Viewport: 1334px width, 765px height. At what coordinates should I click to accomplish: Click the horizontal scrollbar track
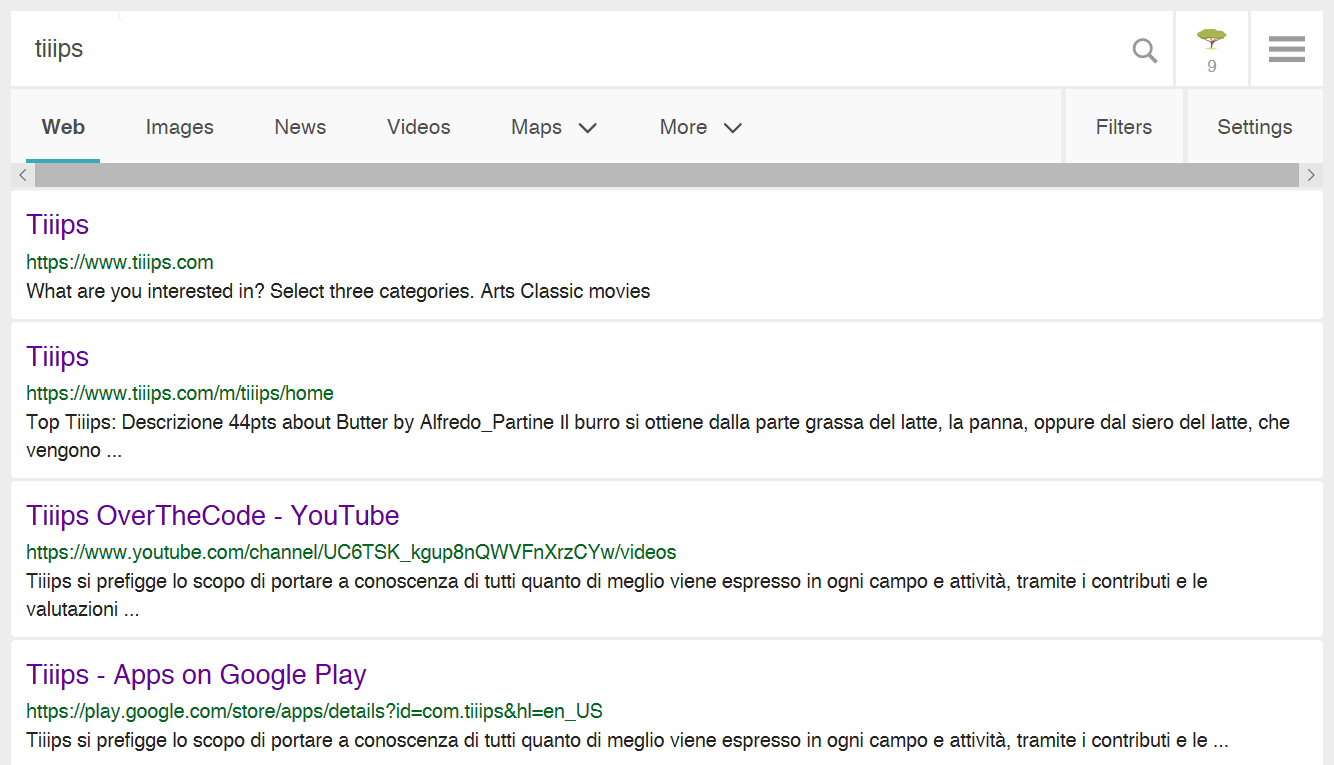click(x=666, y=176)
